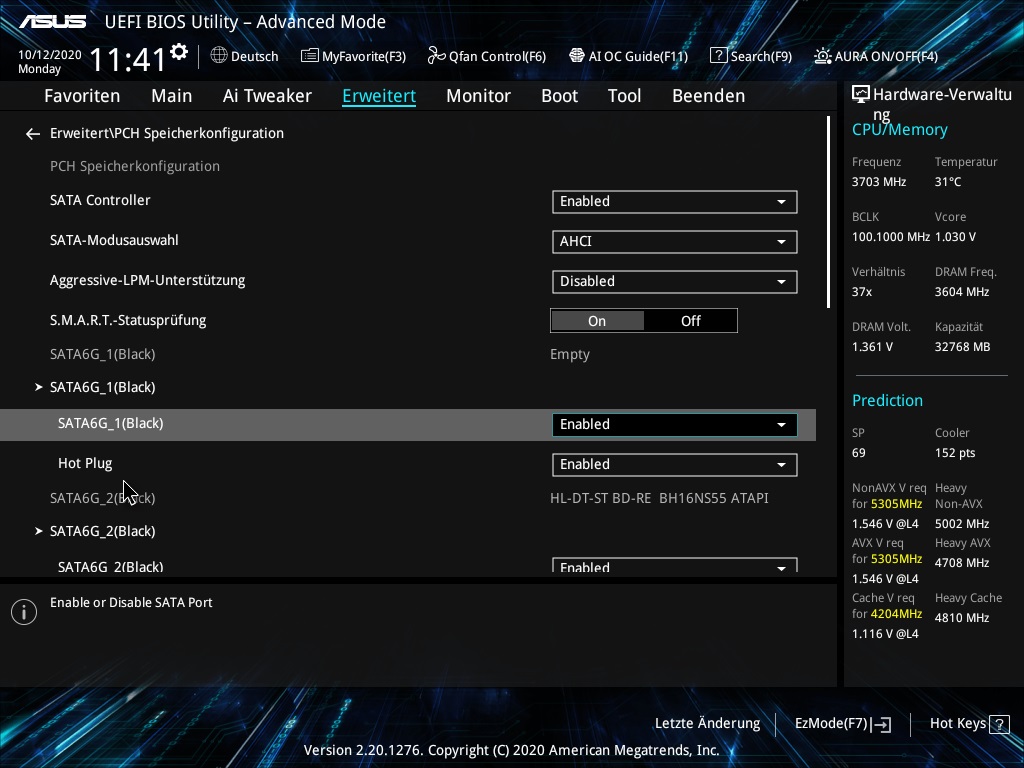The image size is (1024, 768).
Task: Open the SATA Controller dropdown
Action: click(675, 202)
